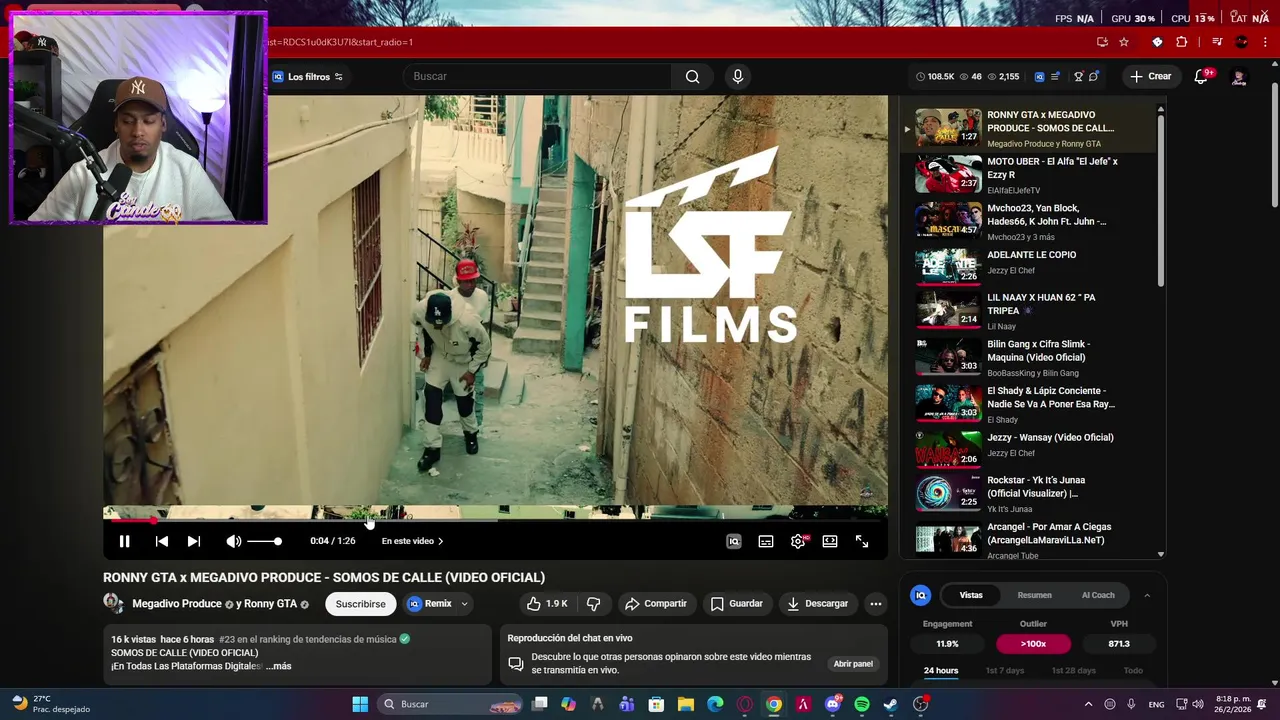The width and height of the screenshot is (1280, 720).
Task: Click the '>100x' Outlier badge
Action: [x=1033, y=644]
